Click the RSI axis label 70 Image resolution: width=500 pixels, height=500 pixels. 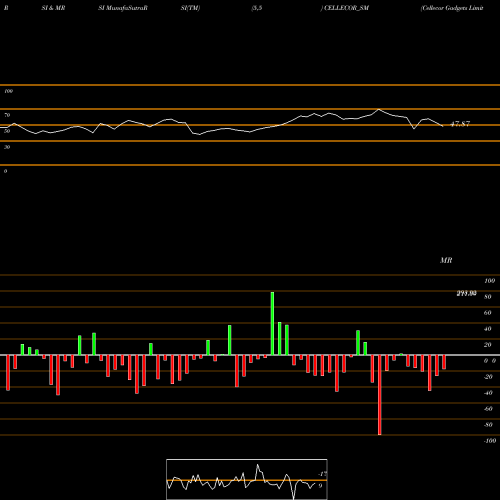7,115
